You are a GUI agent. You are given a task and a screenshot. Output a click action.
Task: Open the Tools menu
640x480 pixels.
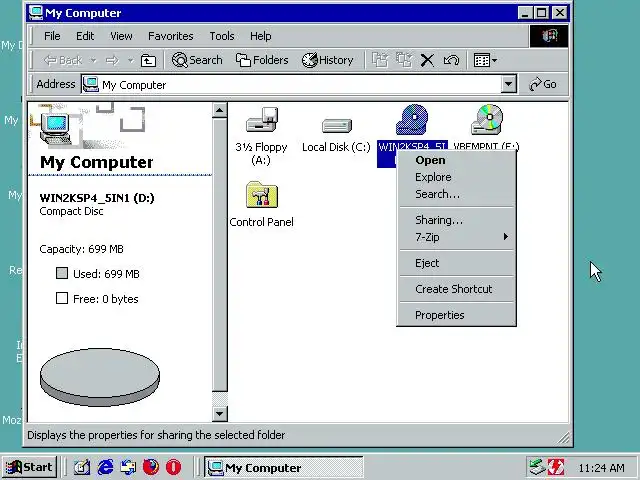[x=222, y=36]
